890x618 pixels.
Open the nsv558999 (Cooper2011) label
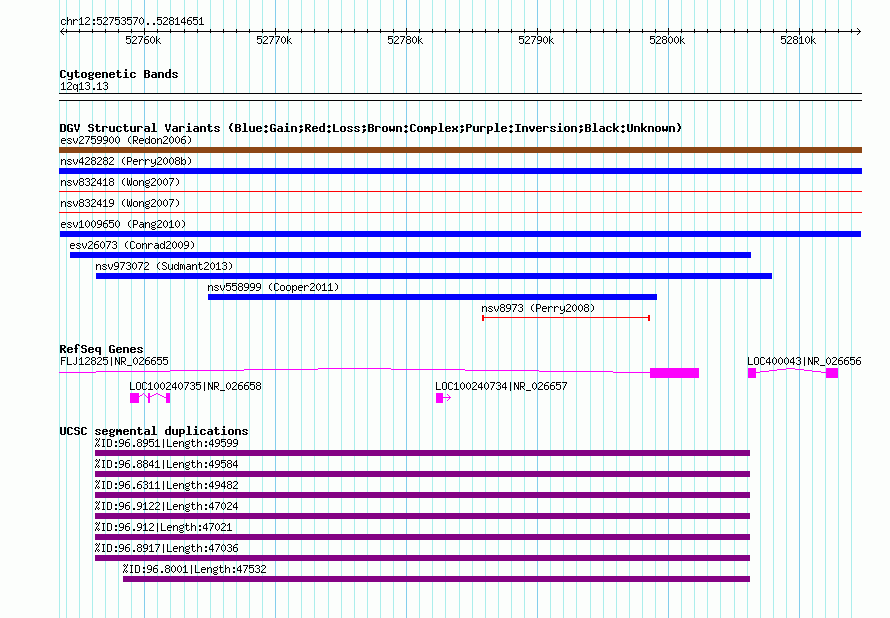tap(273, 287)
